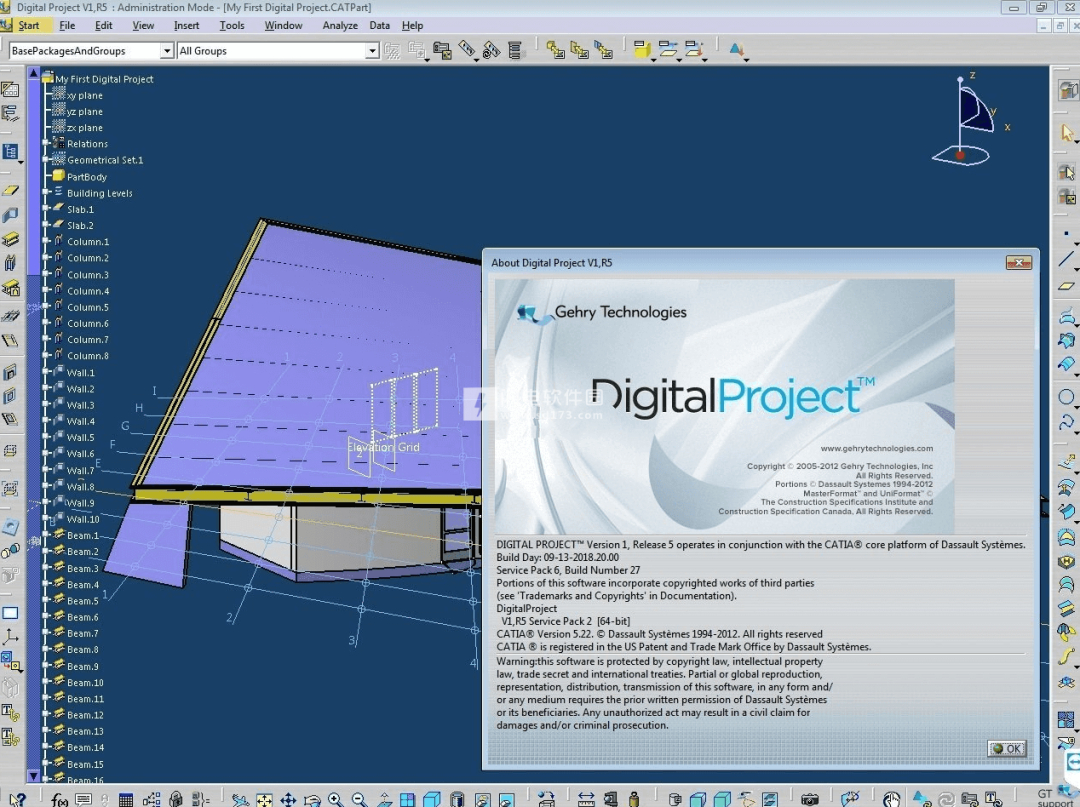
Task: Select the Rotate view tool
Action: coord(312,799)
